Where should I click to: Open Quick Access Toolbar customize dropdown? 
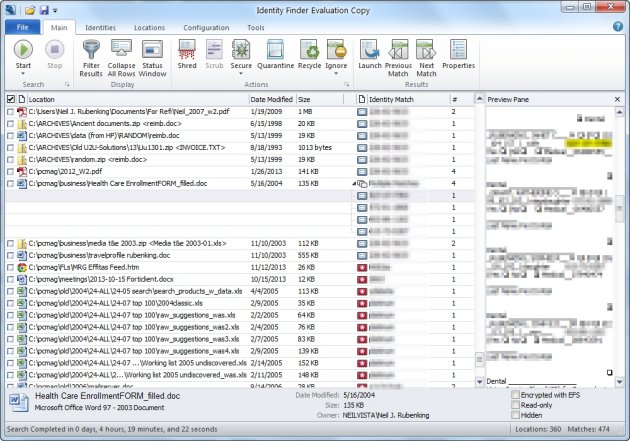click(55, 10)
